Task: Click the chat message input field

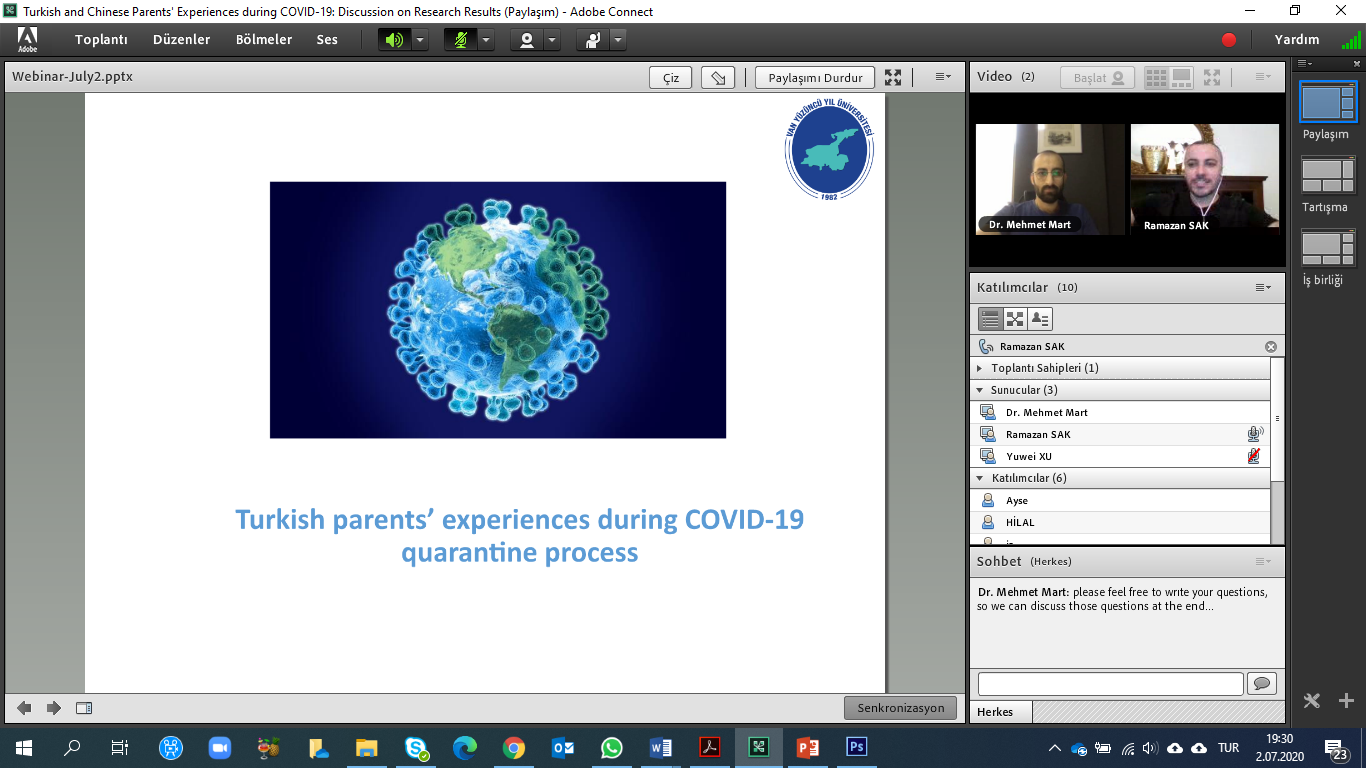Action: [x=1110, y=683]
